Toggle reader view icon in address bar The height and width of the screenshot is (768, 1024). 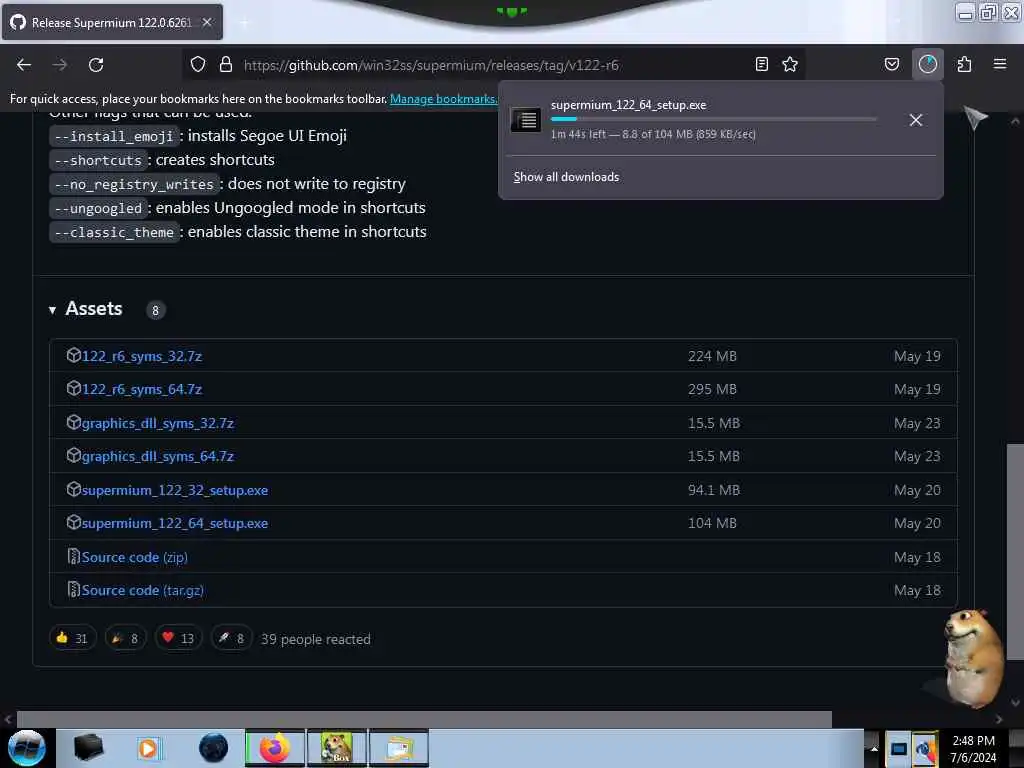[x=761, y=64]
